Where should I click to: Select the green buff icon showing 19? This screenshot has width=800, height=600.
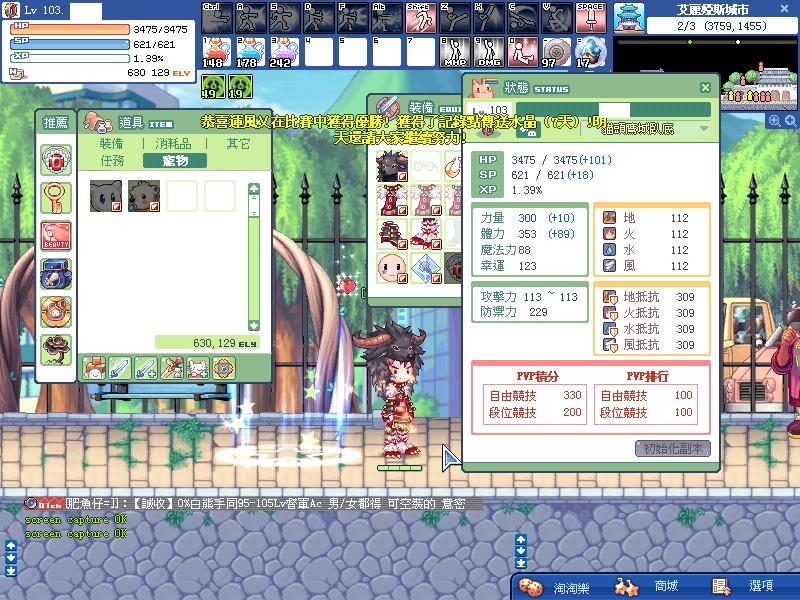pyautogui.click(x=240, y=86)
